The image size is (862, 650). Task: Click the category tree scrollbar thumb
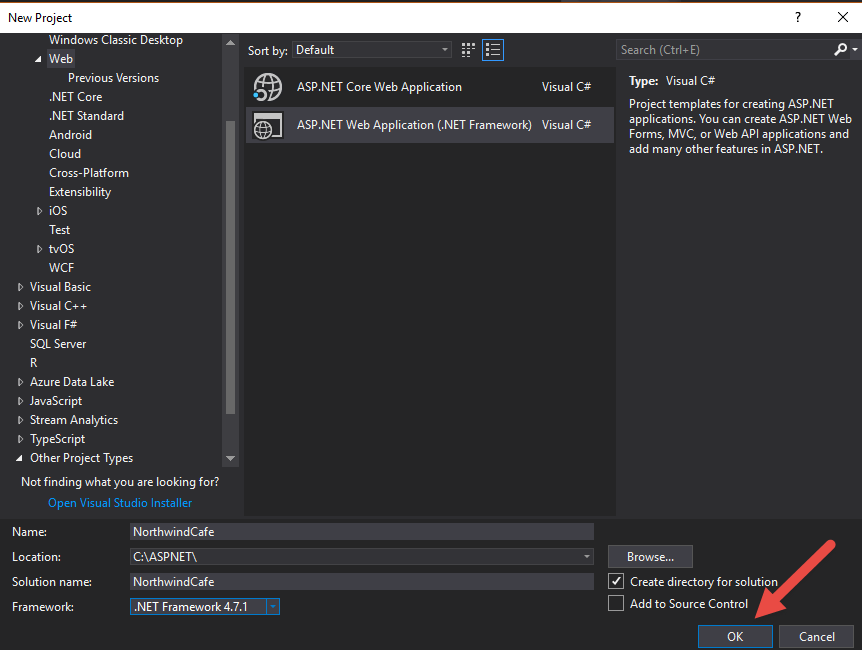coord(230,267)
